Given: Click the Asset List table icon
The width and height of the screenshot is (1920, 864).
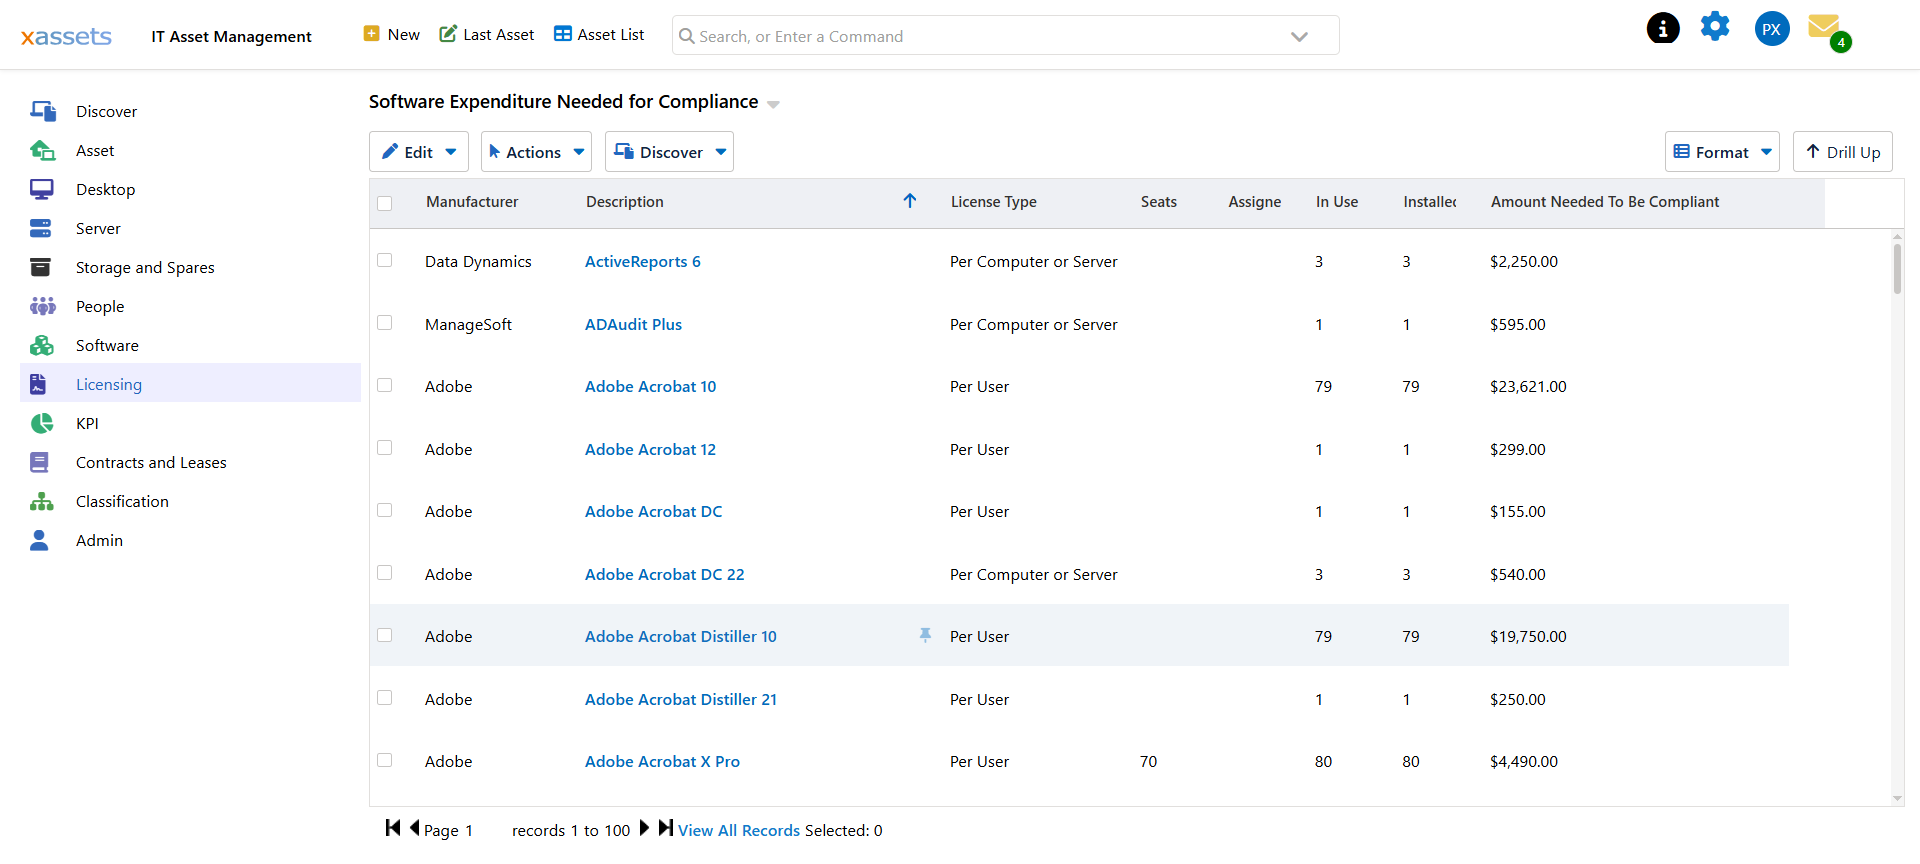Looking at the screenshot, I should point(563,34).
